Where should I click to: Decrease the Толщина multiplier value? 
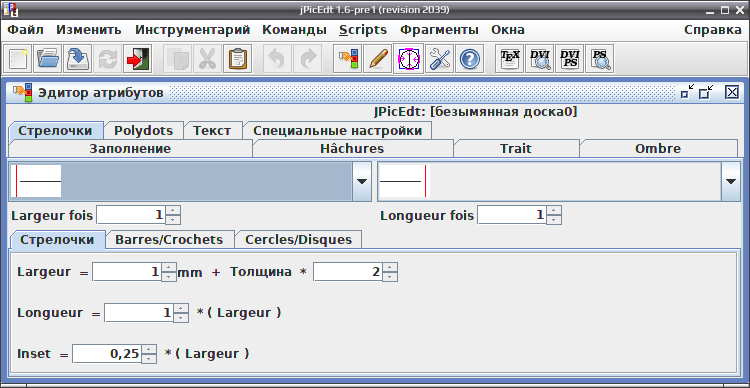pos(390,277)
